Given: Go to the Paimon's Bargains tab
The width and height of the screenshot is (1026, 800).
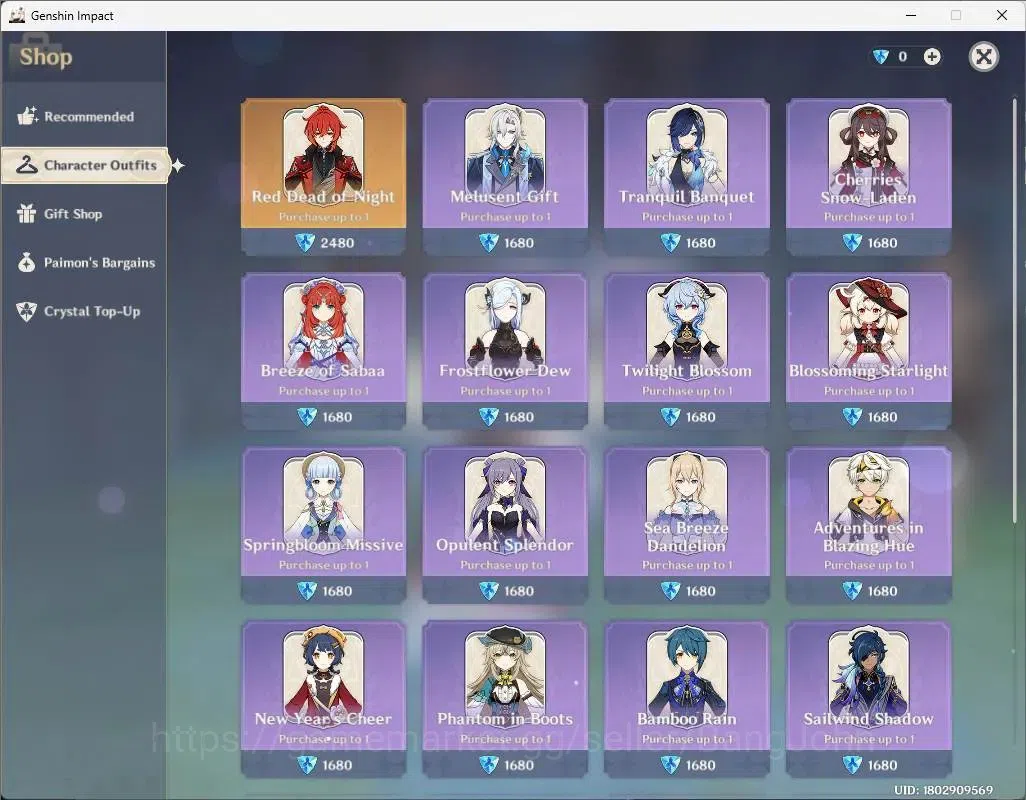Looking at the screenshot, I should point(84,262).
